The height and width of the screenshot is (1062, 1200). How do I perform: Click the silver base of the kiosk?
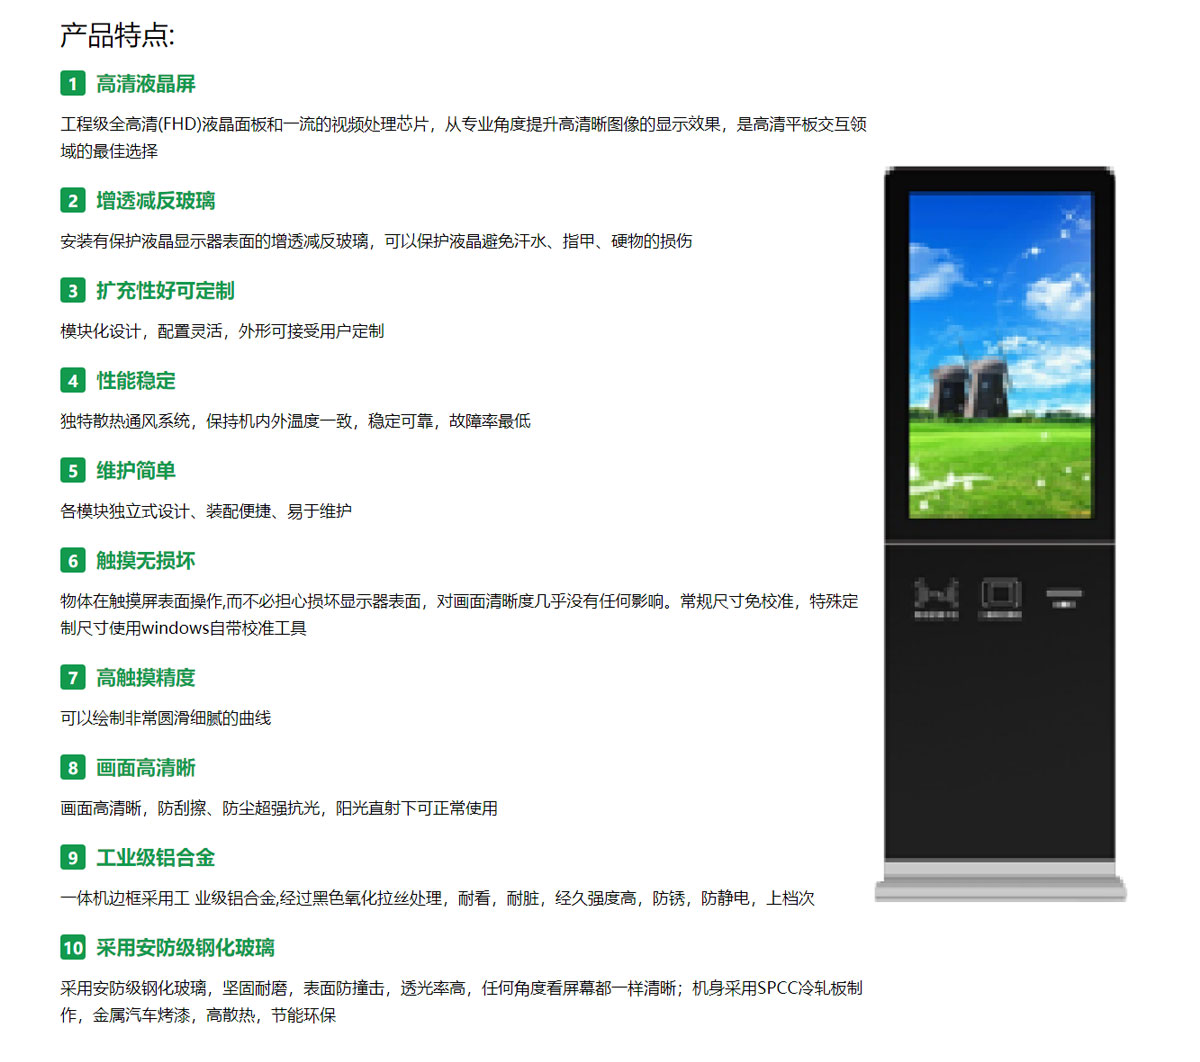pyautogui.click(x=1000, y=880)
